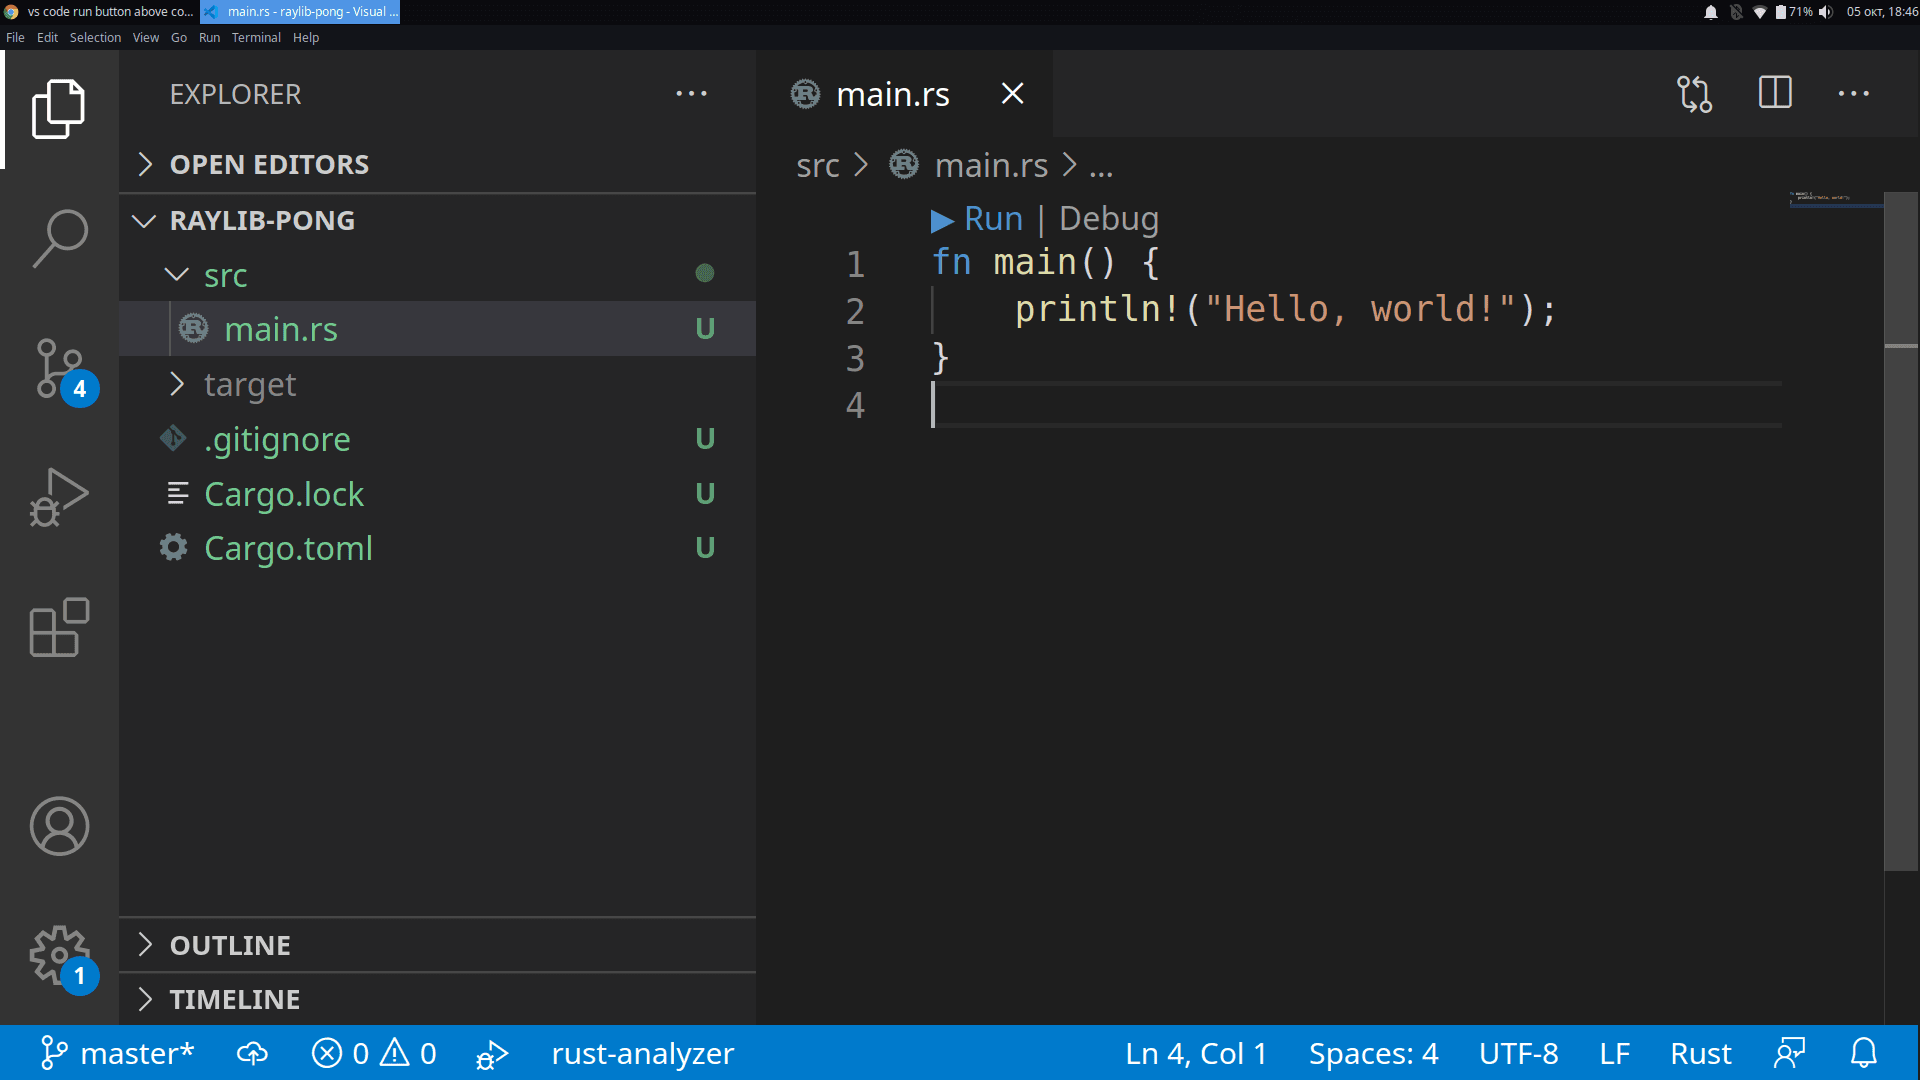The width and height of the screenshot is (1920, 1080).
Task: Click Publish to cloud icon in status bar
Action: point(252,1053)
